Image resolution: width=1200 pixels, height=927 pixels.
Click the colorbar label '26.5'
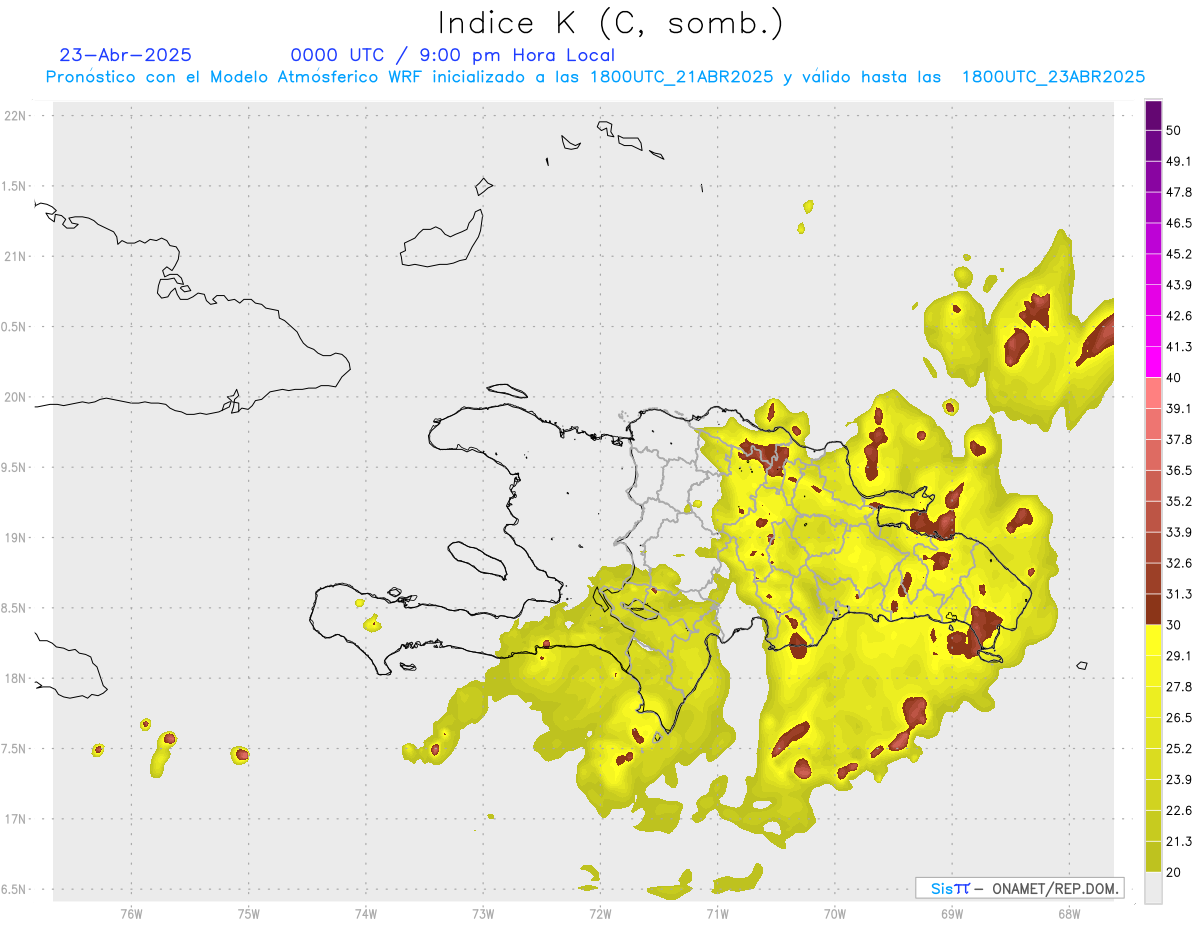1178,718
